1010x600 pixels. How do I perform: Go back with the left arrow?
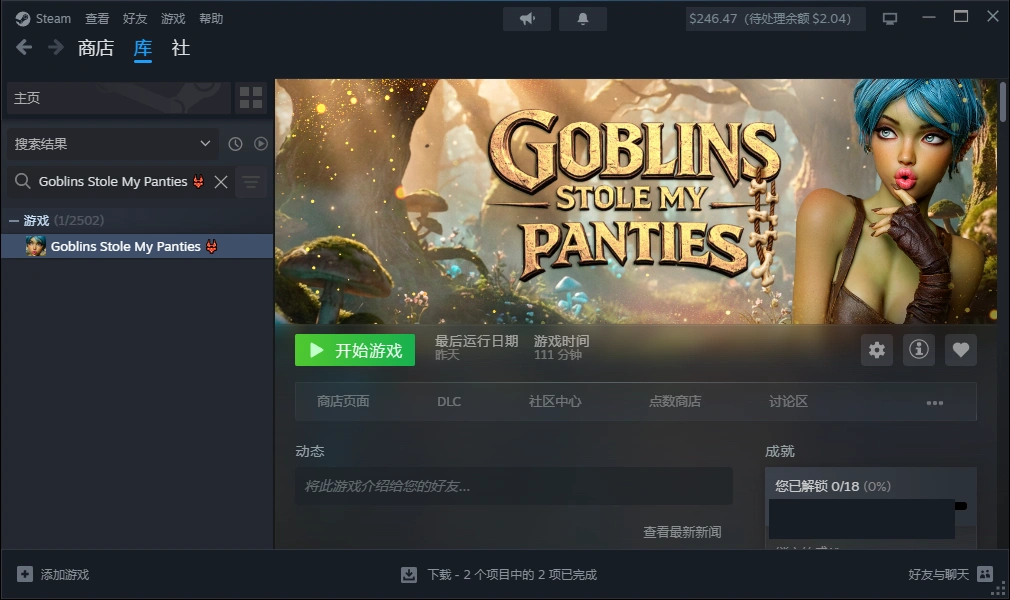coord(24,47)
